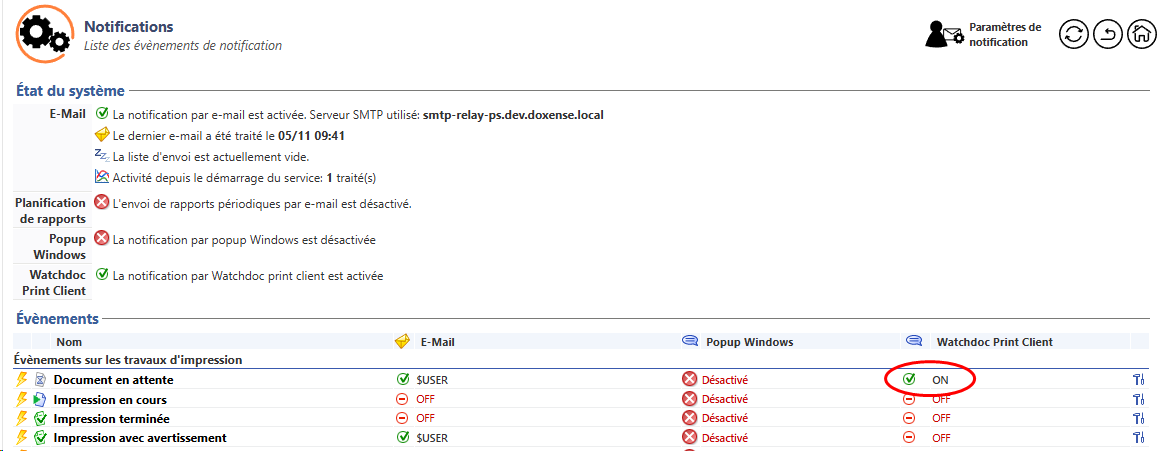The height and width of the screenshot is (451, 1159).
Task: Toggle Watchdoc Print Client ON for Document en attente
Action: pos(940,380)
